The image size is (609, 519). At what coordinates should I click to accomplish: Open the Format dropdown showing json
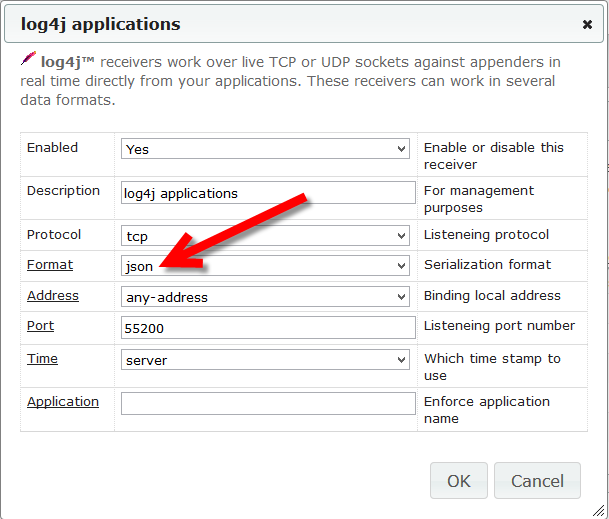point(265,266)
